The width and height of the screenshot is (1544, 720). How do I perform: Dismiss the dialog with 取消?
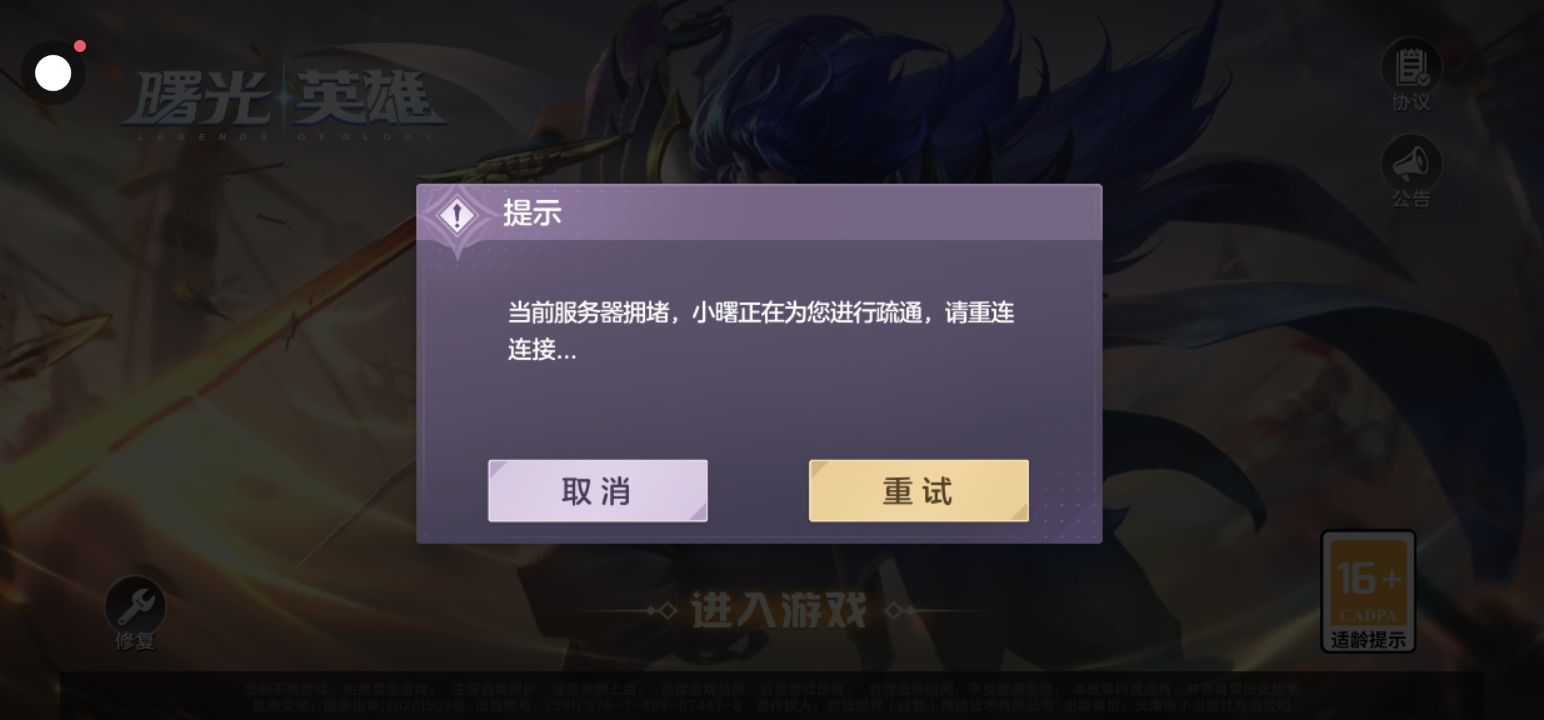point(597,491)
